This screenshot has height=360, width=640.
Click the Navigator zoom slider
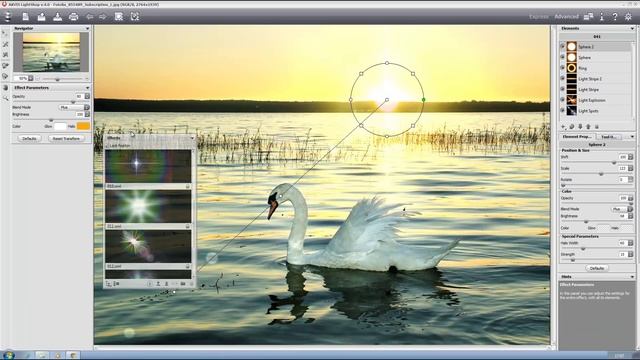61,79
